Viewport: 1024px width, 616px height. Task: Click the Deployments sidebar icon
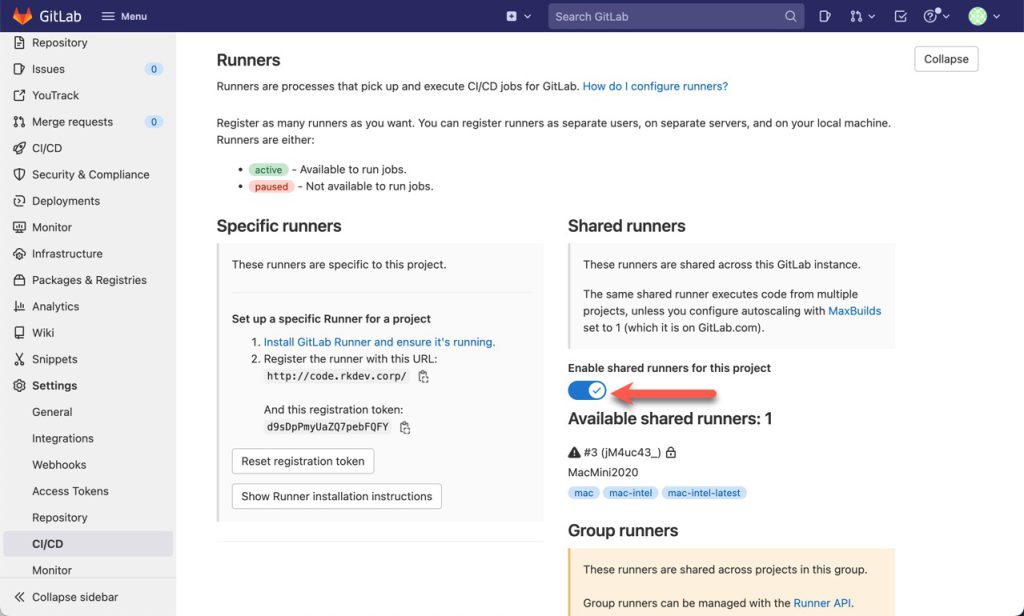click(19, 201)
